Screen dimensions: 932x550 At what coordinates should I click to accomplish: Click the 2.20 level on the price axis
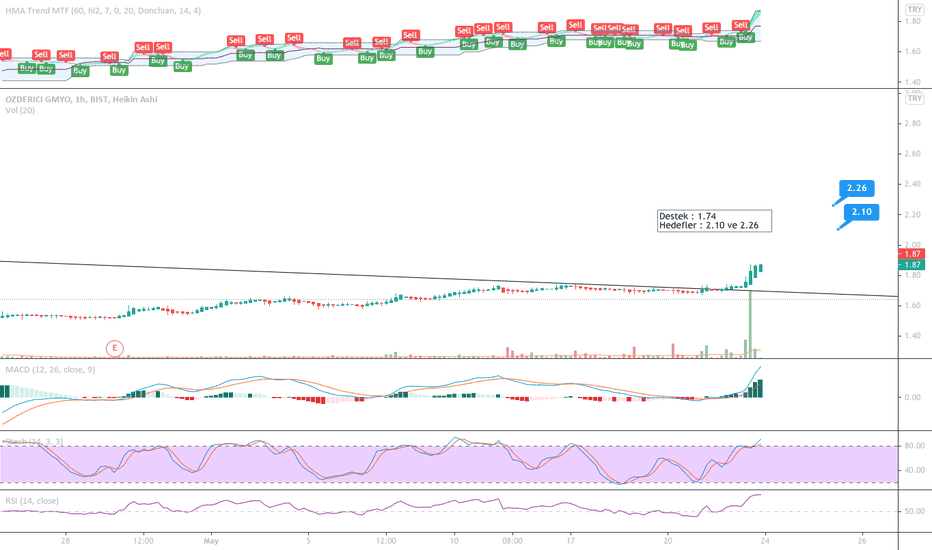coord(912,215)
